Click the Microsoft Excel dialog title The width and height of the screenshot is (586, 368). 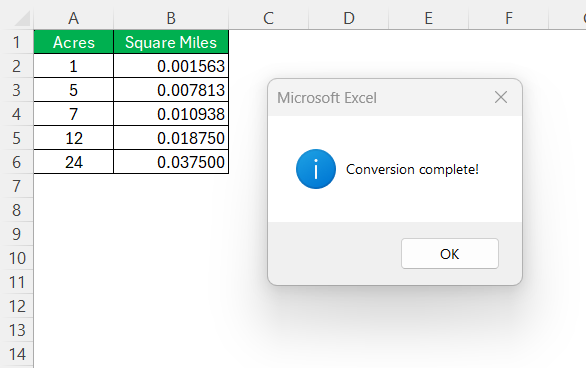327,98
